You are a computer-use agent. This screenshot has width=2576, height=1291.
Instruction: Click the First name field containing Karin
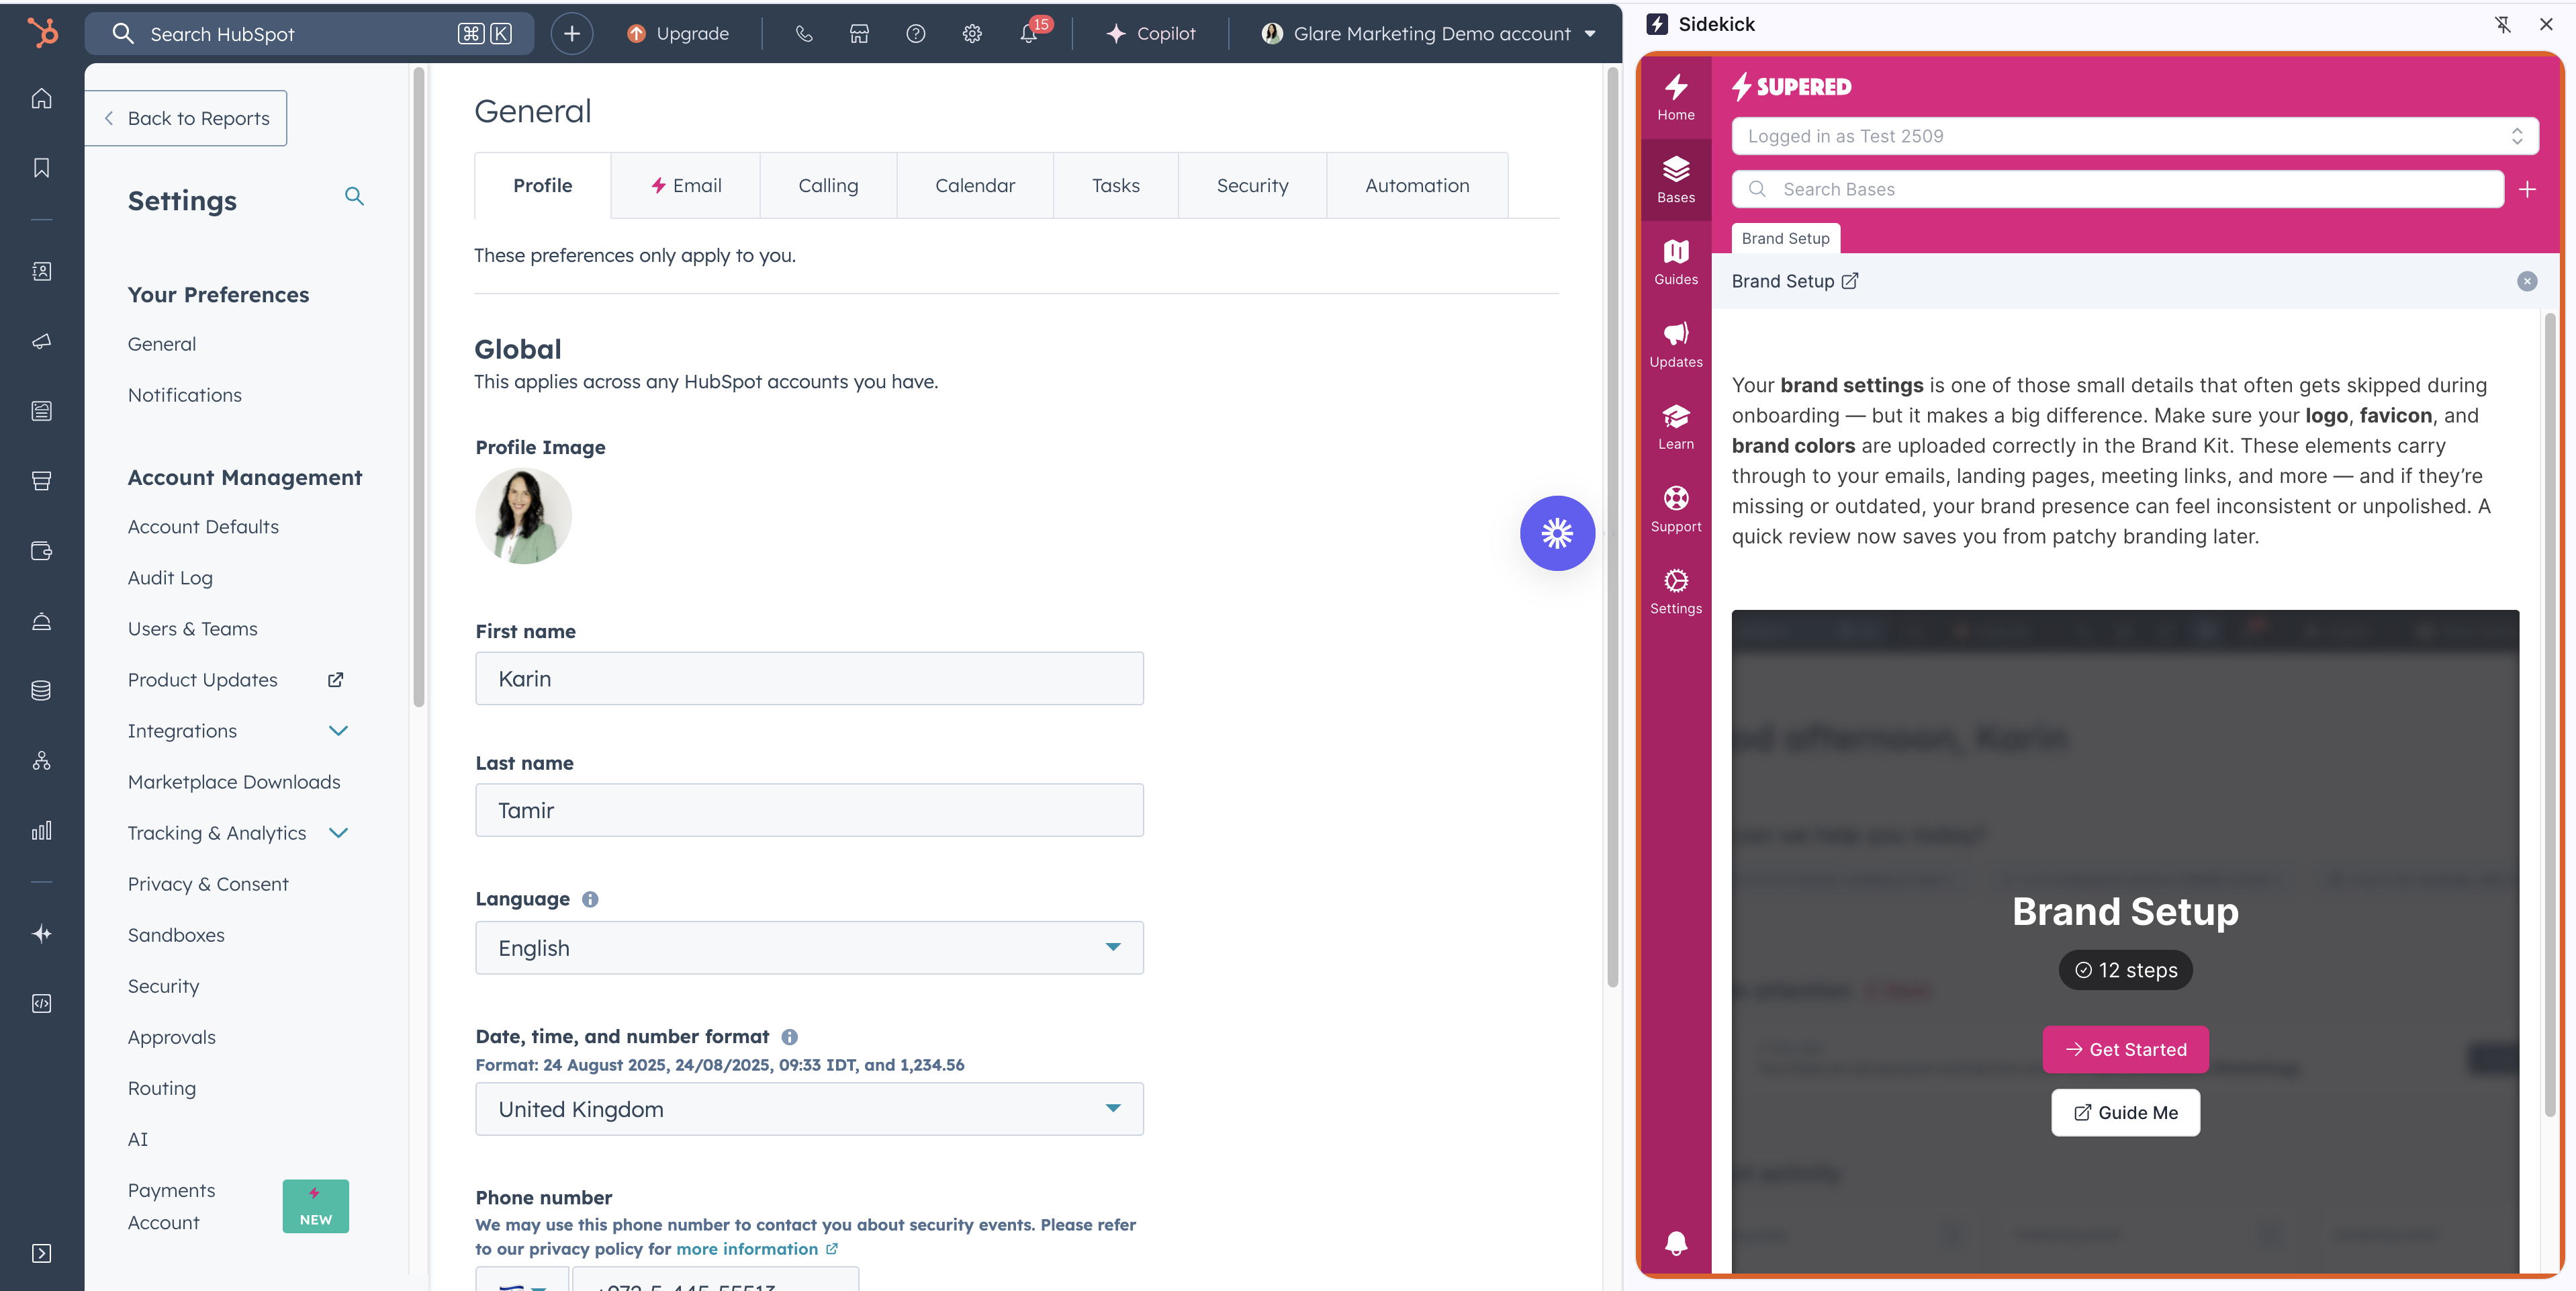809,678
